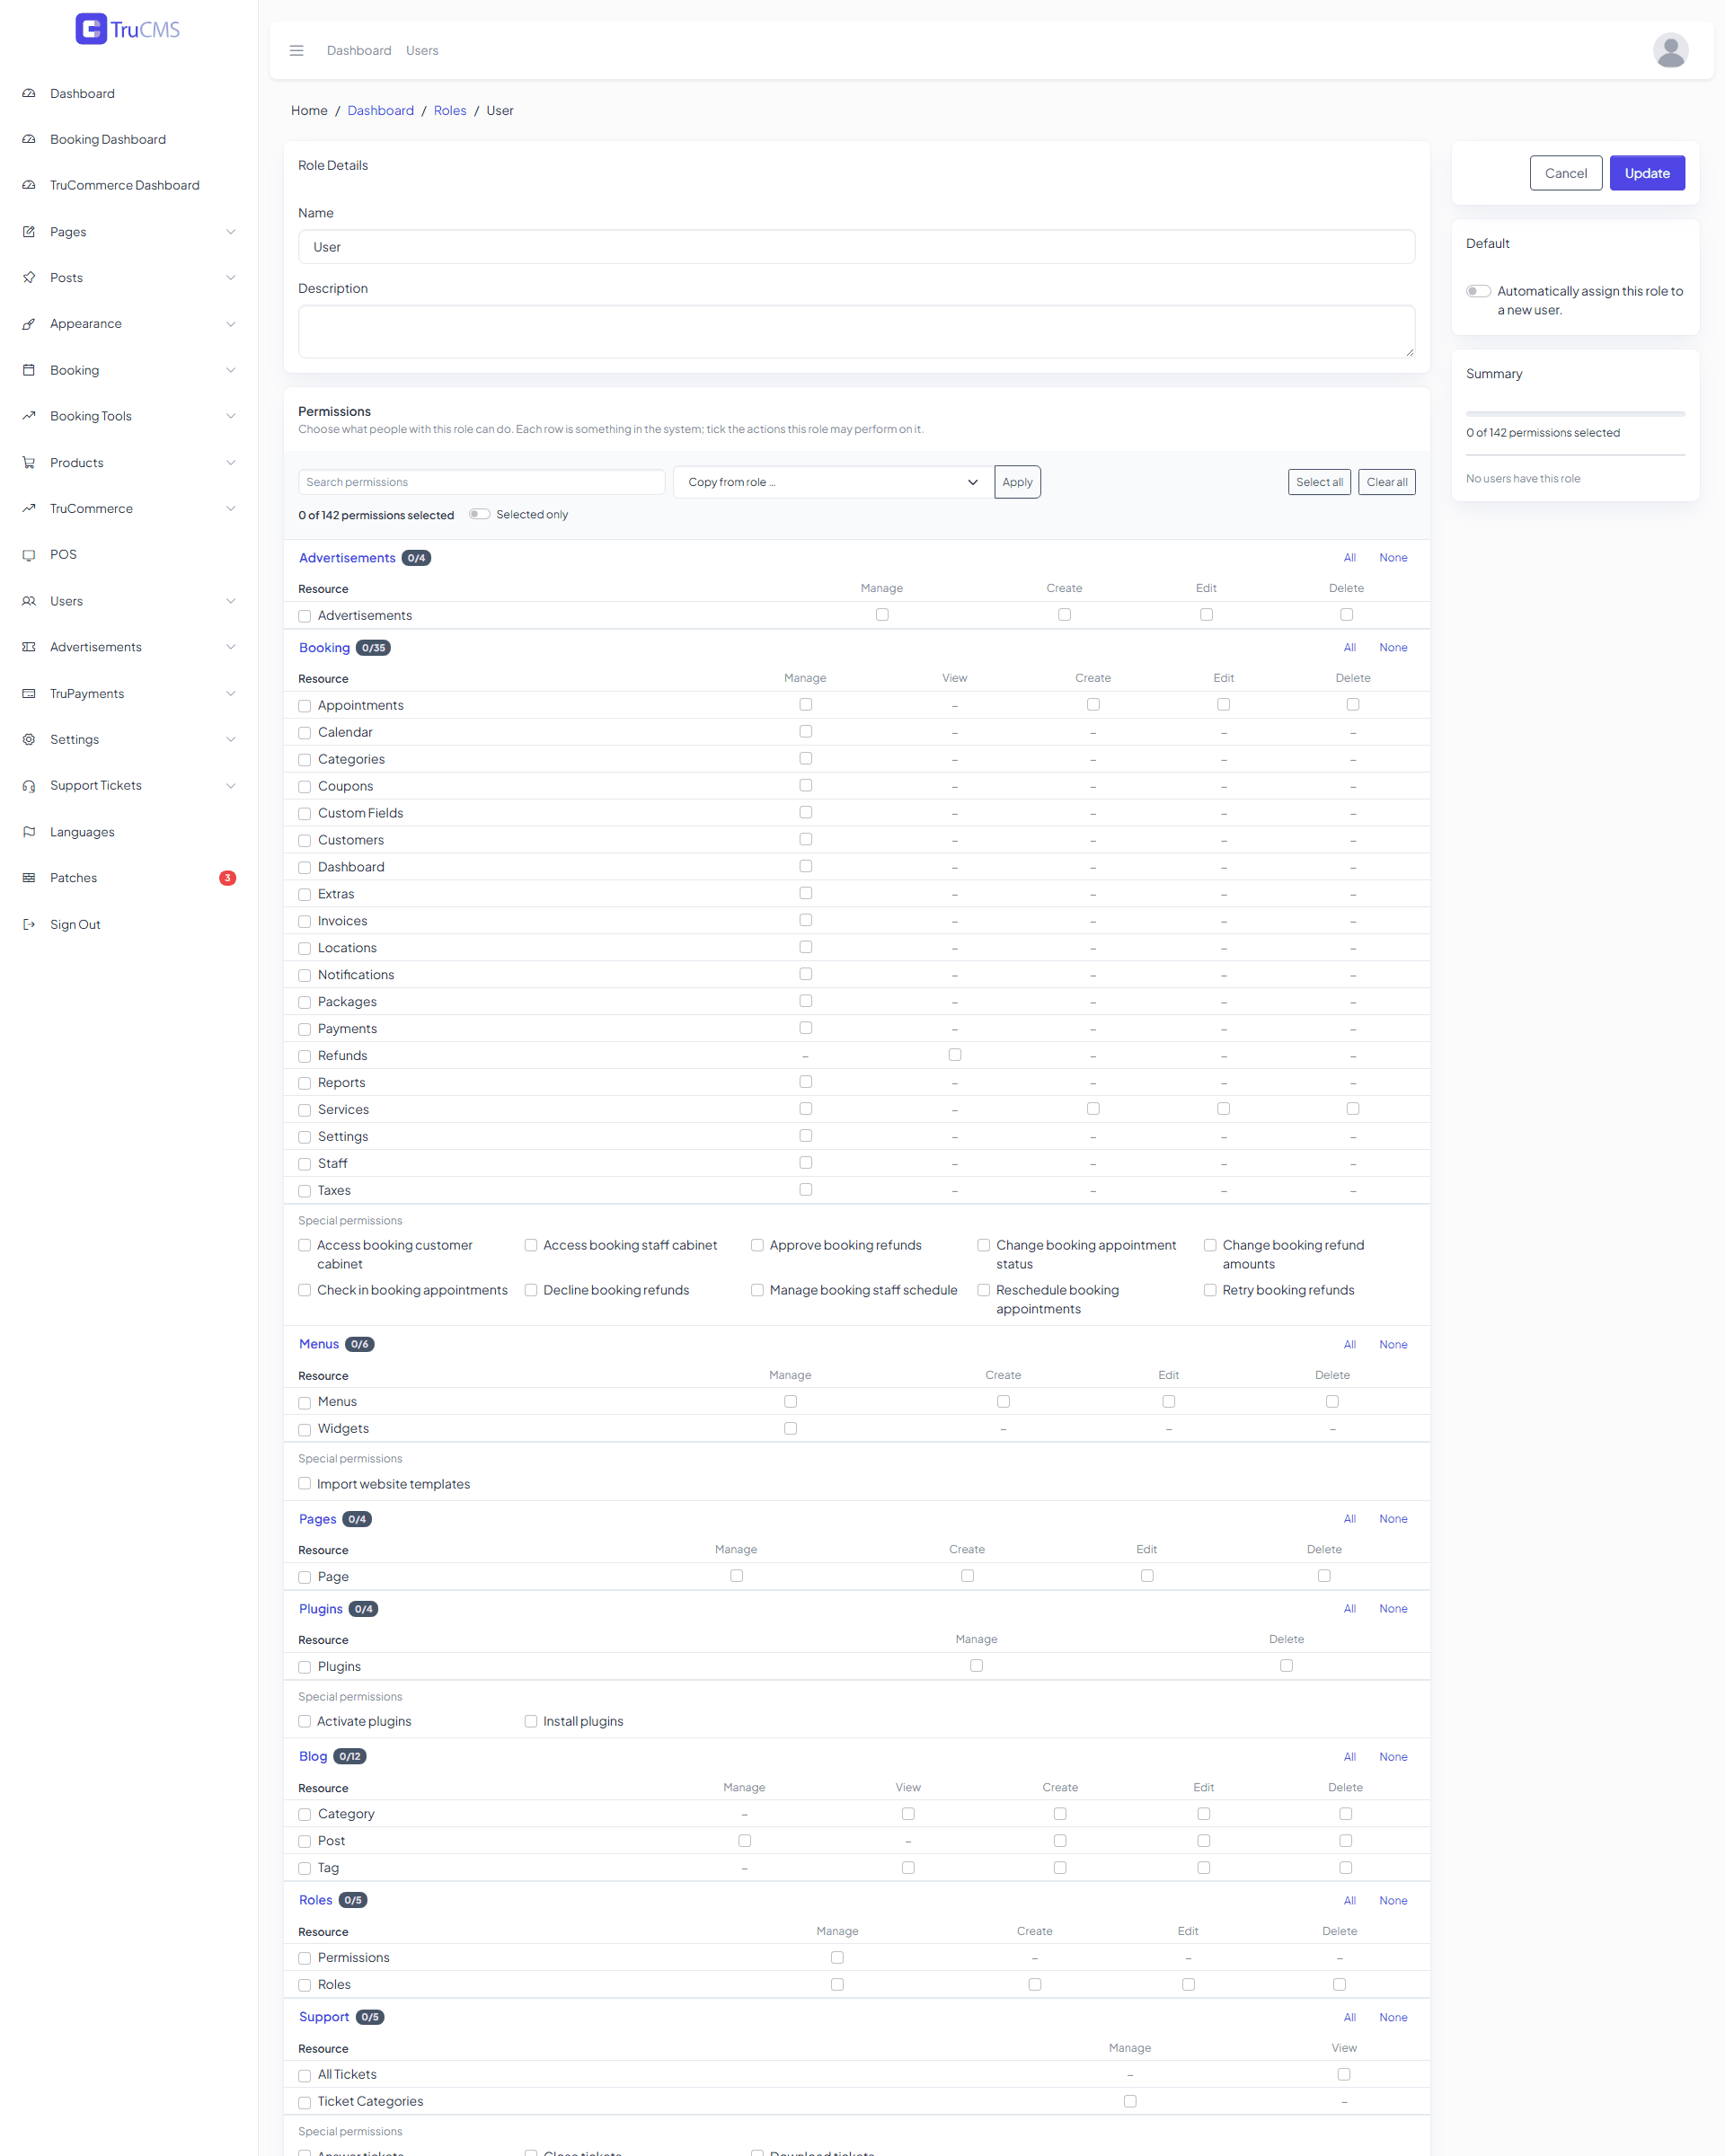
Task: Check Install plugins permission
Action: [x=531, y=1722]
